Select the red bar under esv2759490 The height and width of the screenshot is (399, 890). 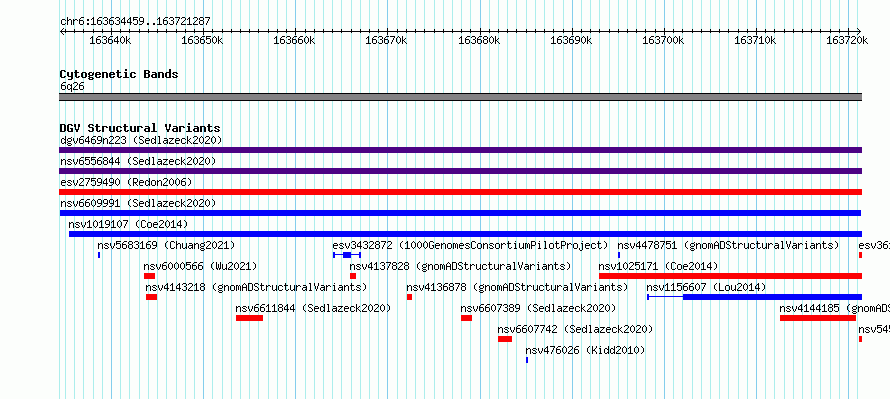tap(460, 192)
